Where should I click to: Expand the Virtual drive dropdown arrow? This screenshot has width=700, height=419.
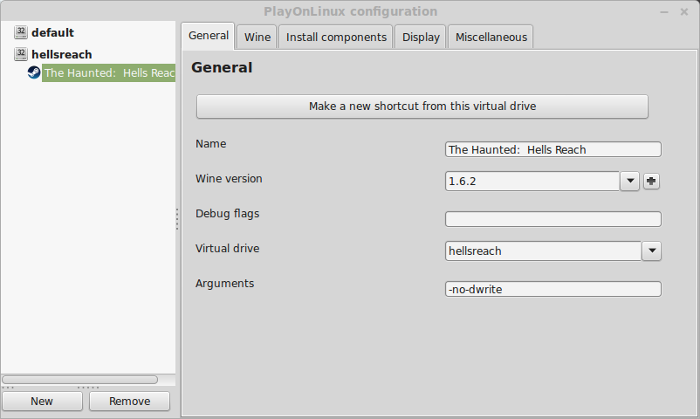(x=652, y=251)
